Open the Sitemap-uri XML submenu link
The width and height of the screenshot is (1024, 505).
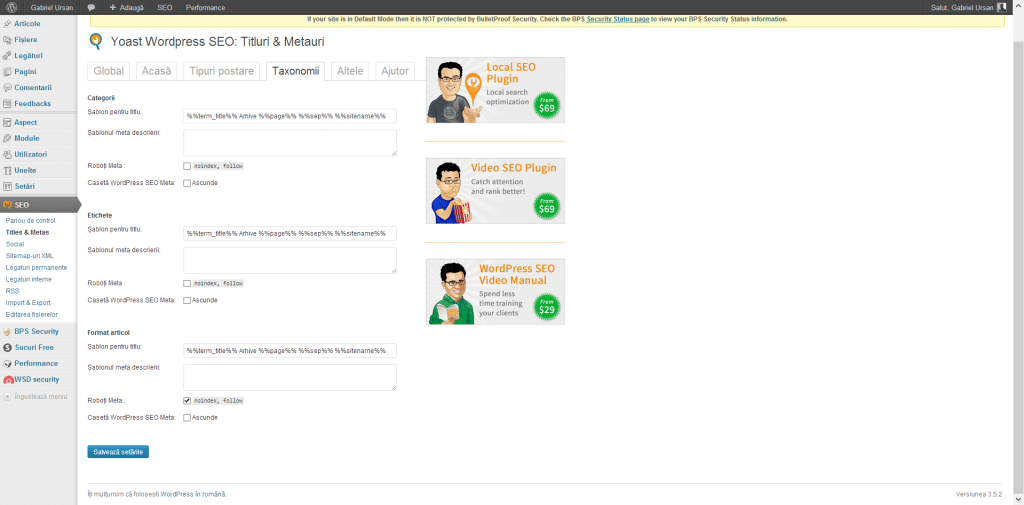click(29, 255)
